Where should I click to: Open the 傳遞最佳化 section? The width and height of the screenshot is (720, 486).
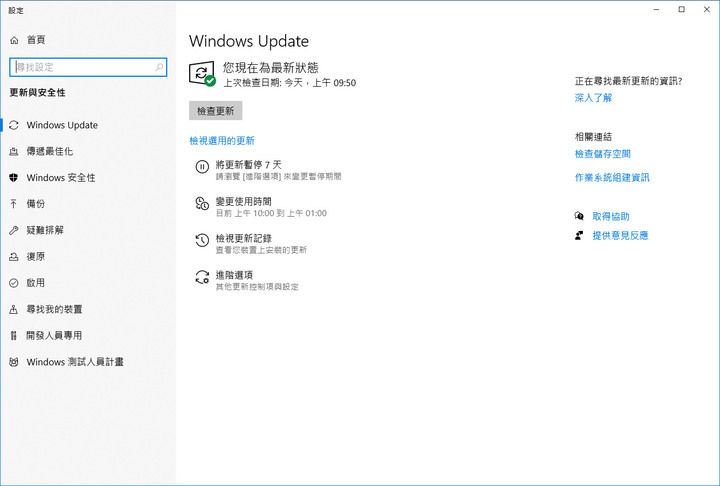pos(50,151)
